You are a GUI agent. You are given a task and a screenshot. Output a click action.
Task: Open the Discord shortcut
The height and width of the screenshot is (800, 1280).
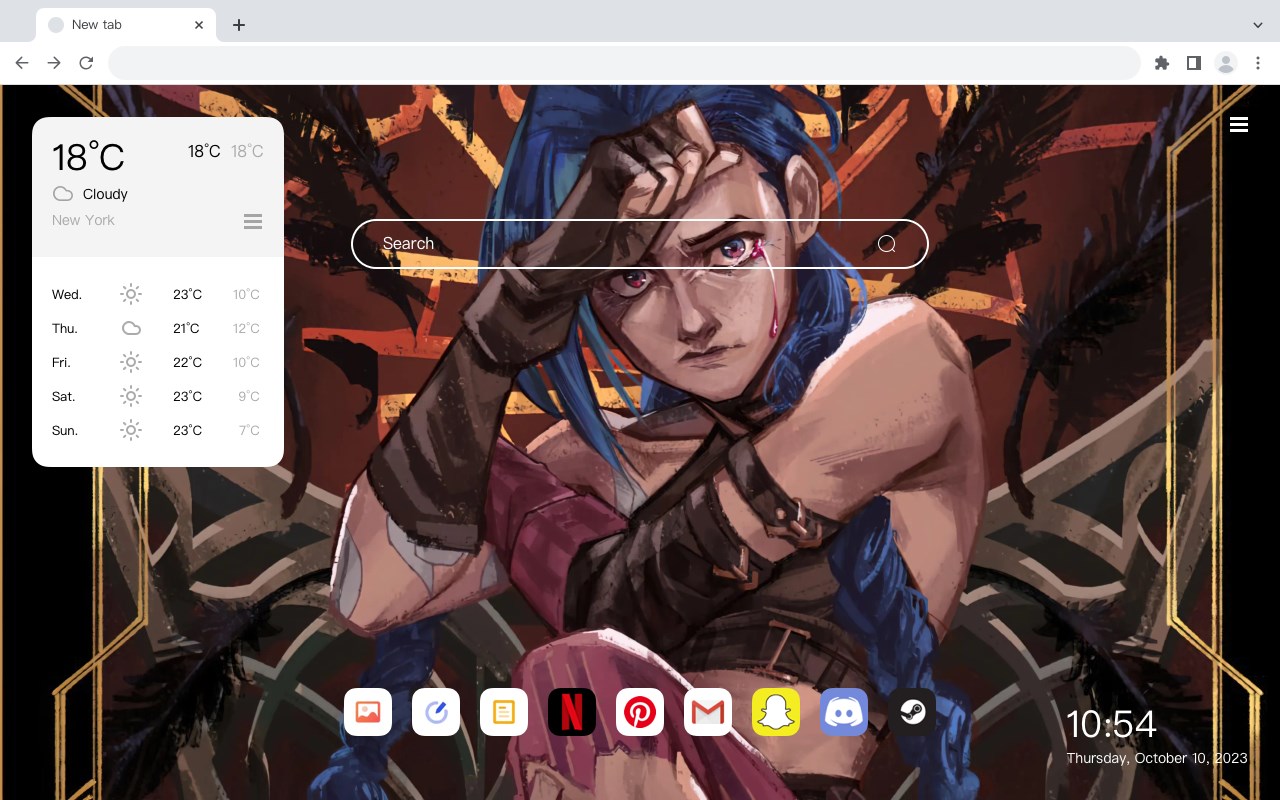click(844, 712)
